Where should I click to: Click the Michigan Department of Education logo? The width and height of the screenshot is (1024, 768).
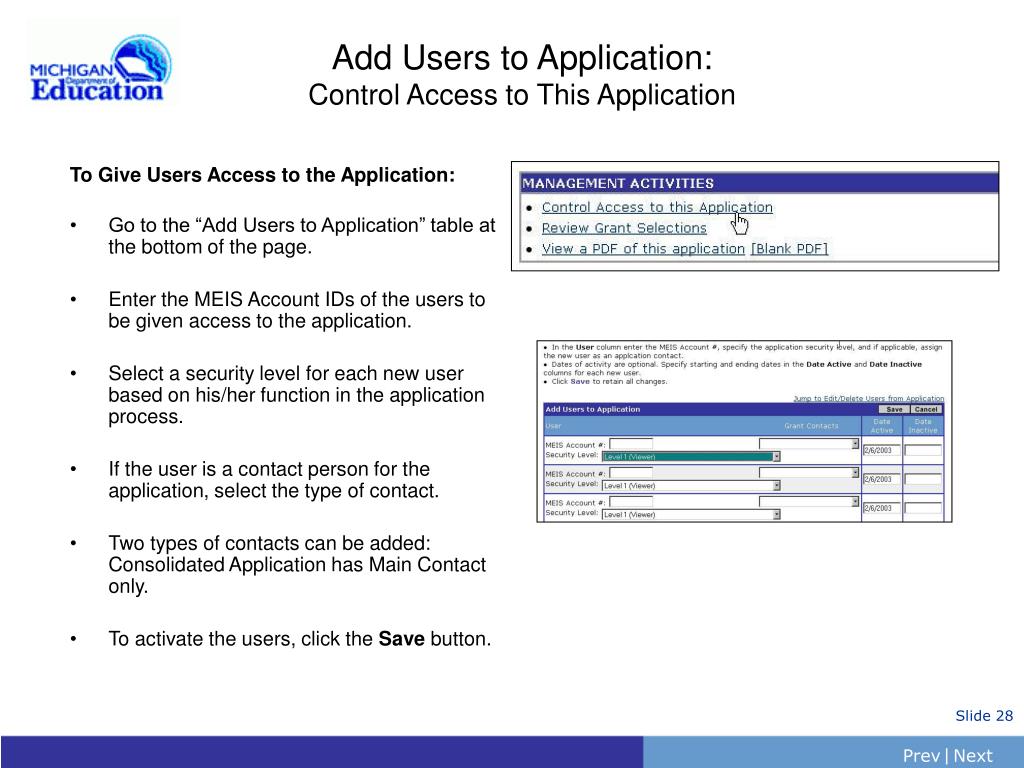pos(101,69)
